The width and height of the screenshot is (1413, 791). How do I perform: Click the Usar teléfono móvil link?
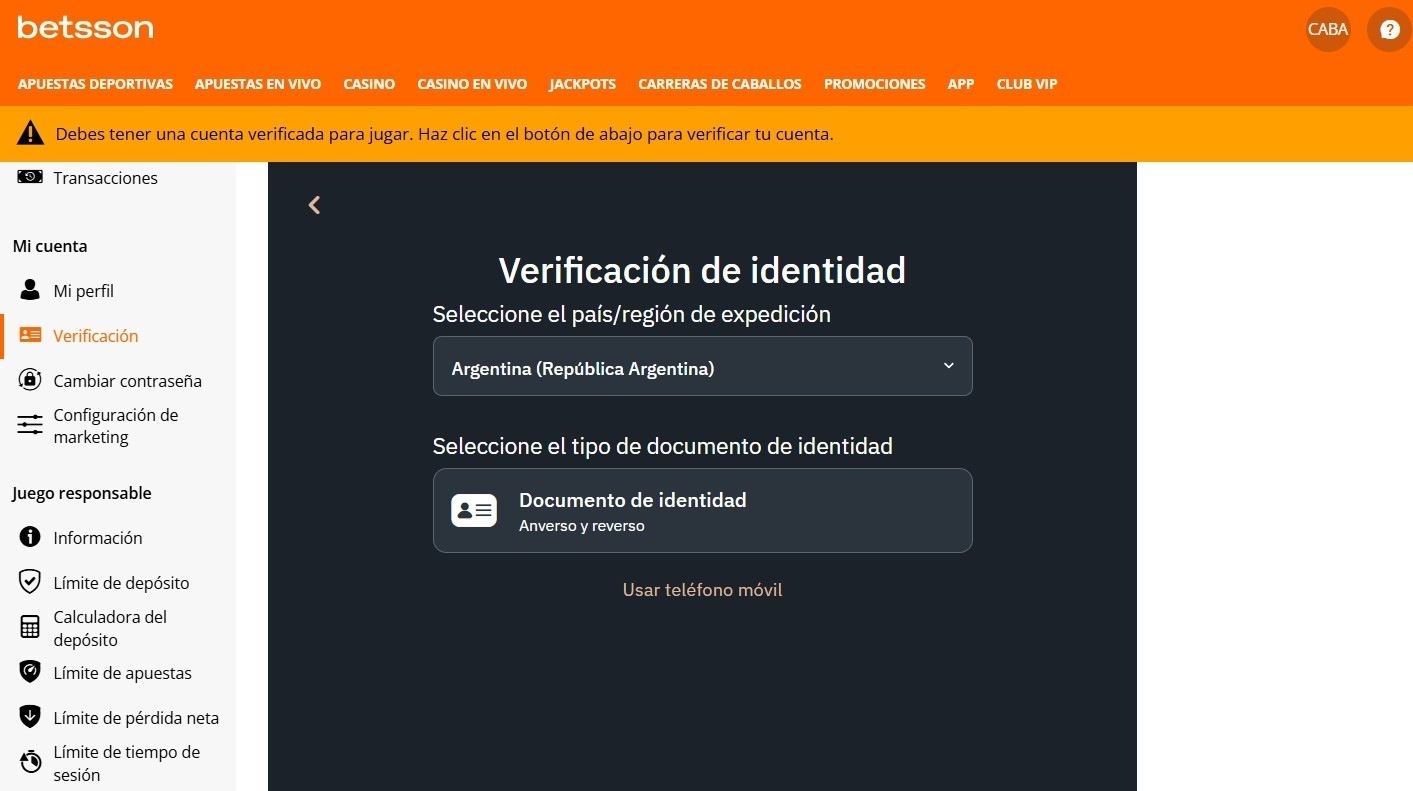pos(702,589)
